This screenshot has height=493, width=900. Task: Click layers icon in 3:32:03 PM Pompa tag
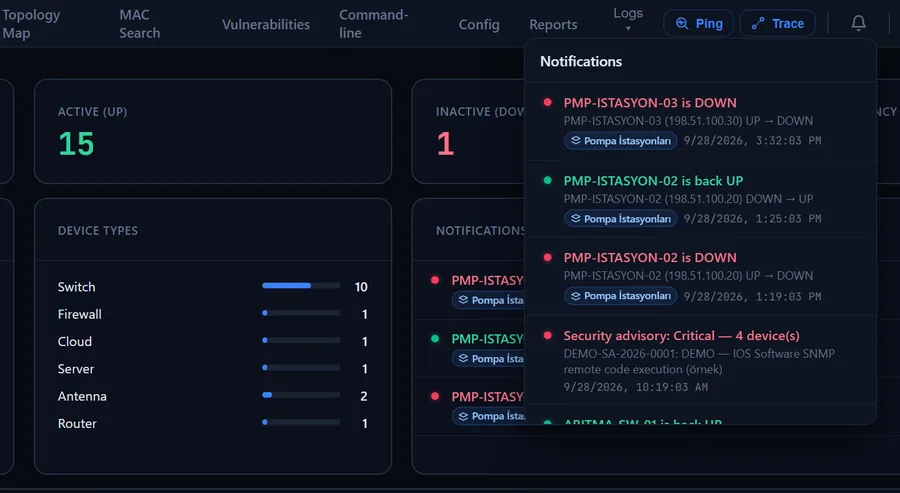tap(576, 141)
